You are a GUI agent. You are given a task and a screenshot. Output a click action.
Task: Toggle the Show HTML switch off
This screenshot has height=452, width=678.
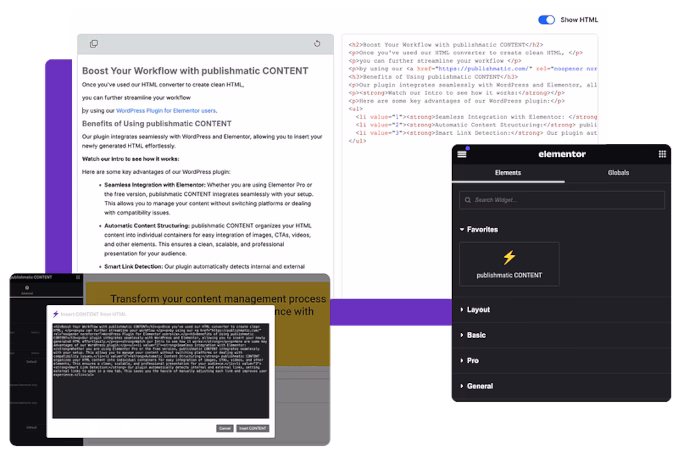click(x=546, y=20)
